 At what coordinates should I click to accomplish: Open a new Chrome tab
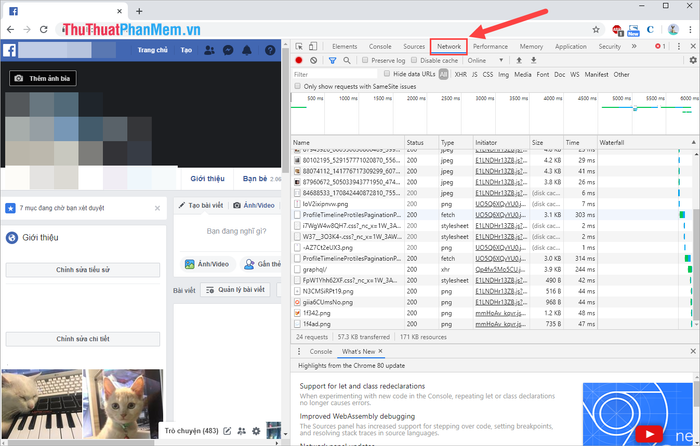pos(139,11)
